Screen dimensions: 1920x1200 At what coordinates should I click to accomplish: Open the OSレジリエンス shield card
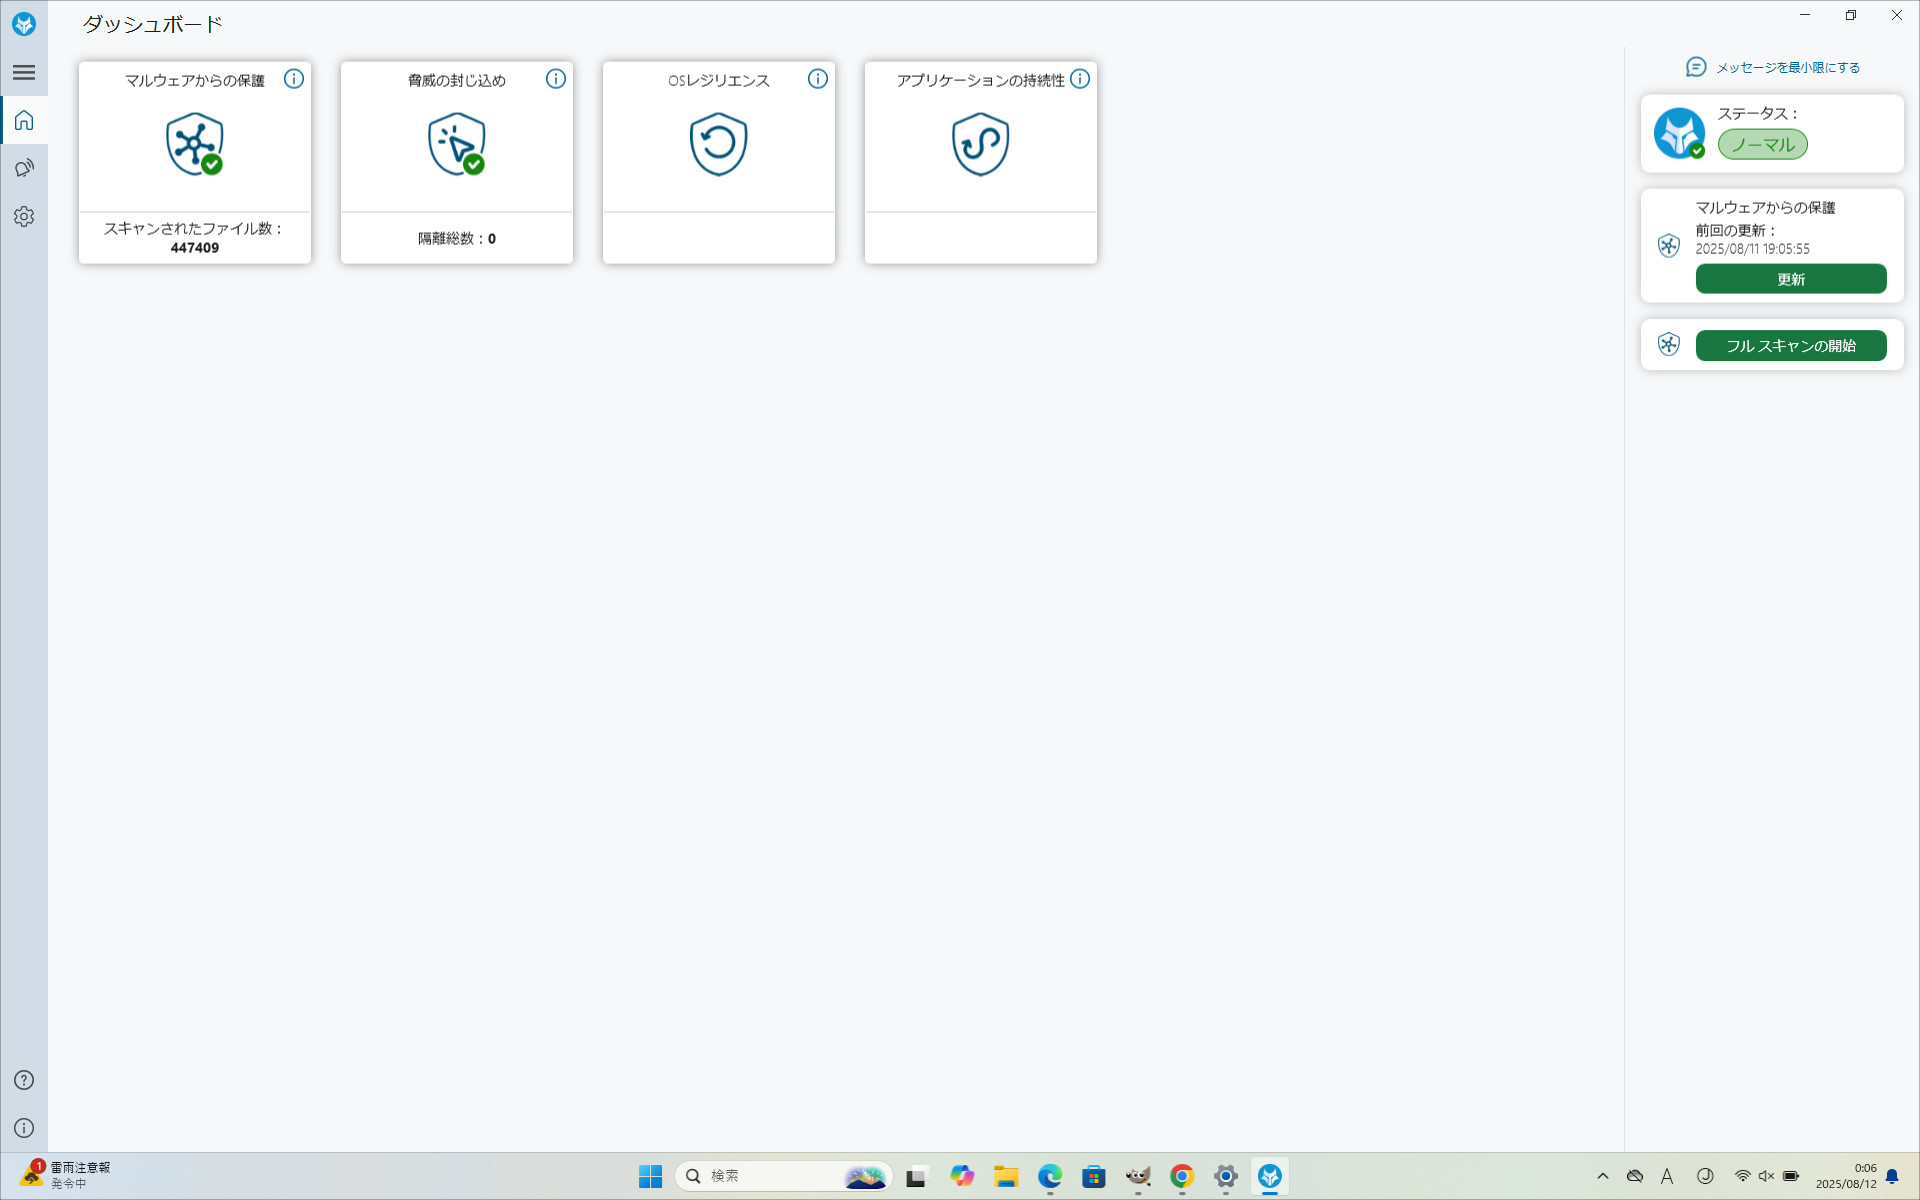click(x=719, y=145)
